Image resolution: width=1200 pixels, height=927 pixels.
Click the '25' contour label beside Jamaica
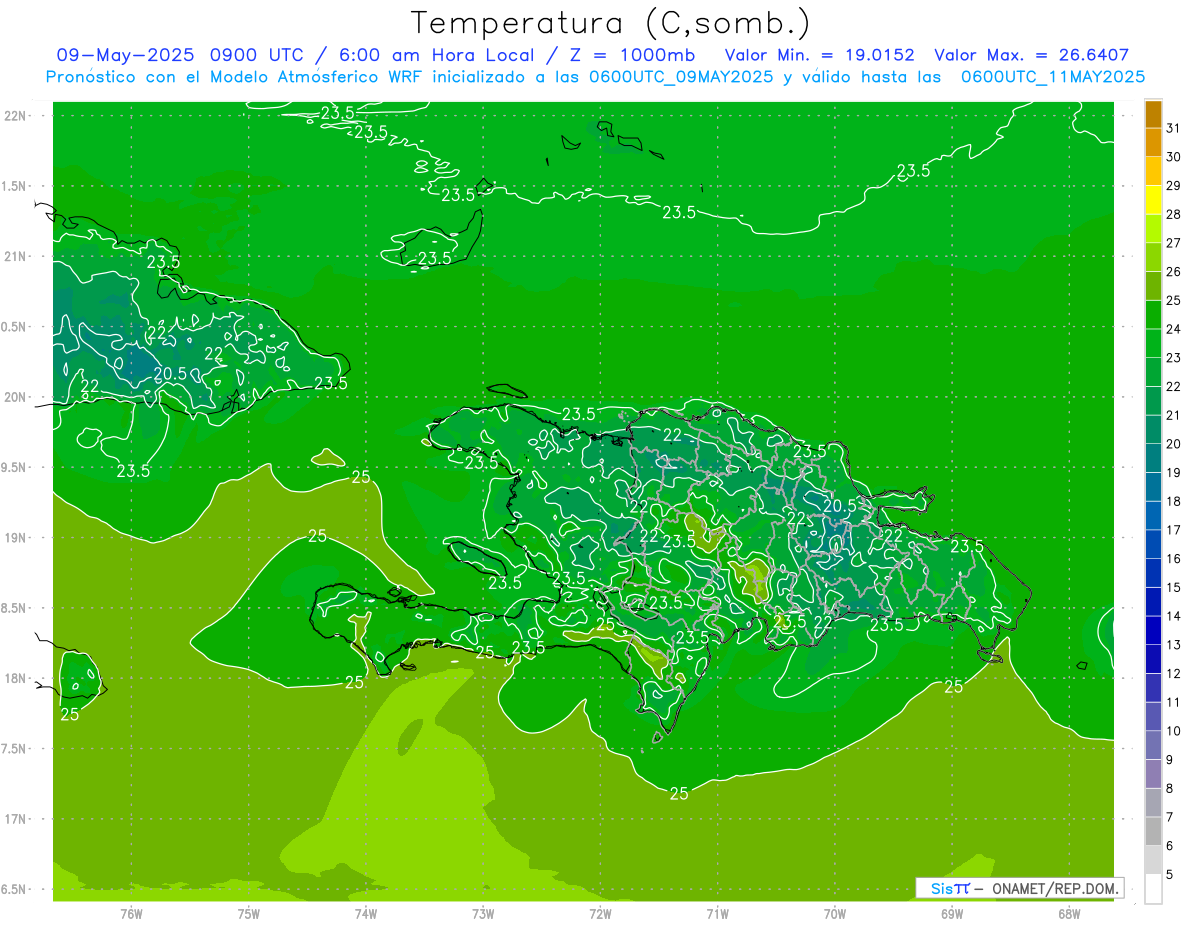click(70, 714)
